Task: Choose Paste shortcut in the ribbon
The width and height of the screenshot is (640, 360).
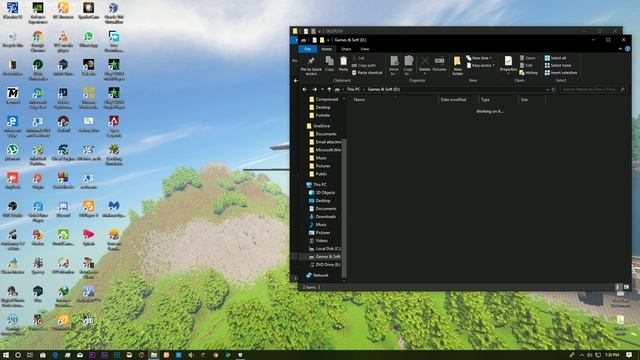Action: pos(367,73)
